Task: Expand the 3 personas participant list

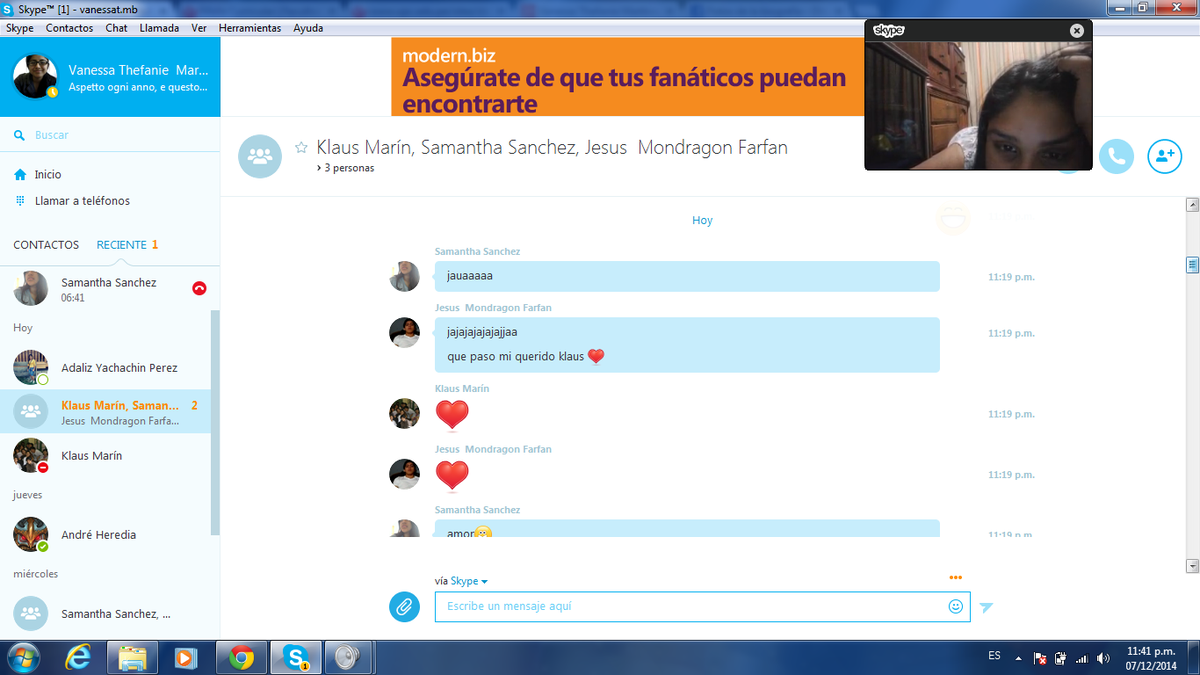Action: click(344, 168)
